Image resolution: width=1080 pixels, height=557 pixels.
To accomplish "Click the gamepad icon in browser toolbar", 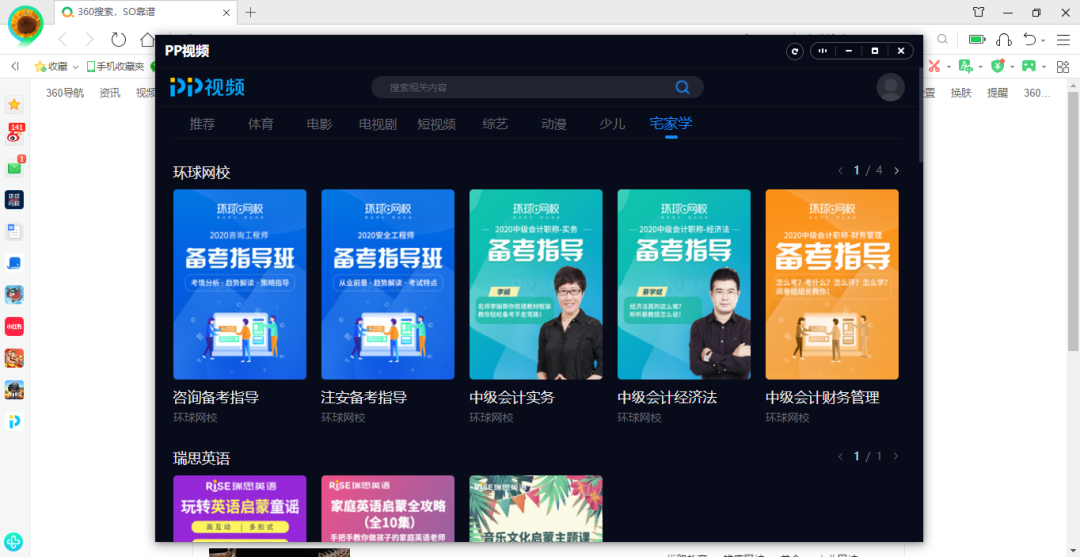I will (x=1028, y=66).
